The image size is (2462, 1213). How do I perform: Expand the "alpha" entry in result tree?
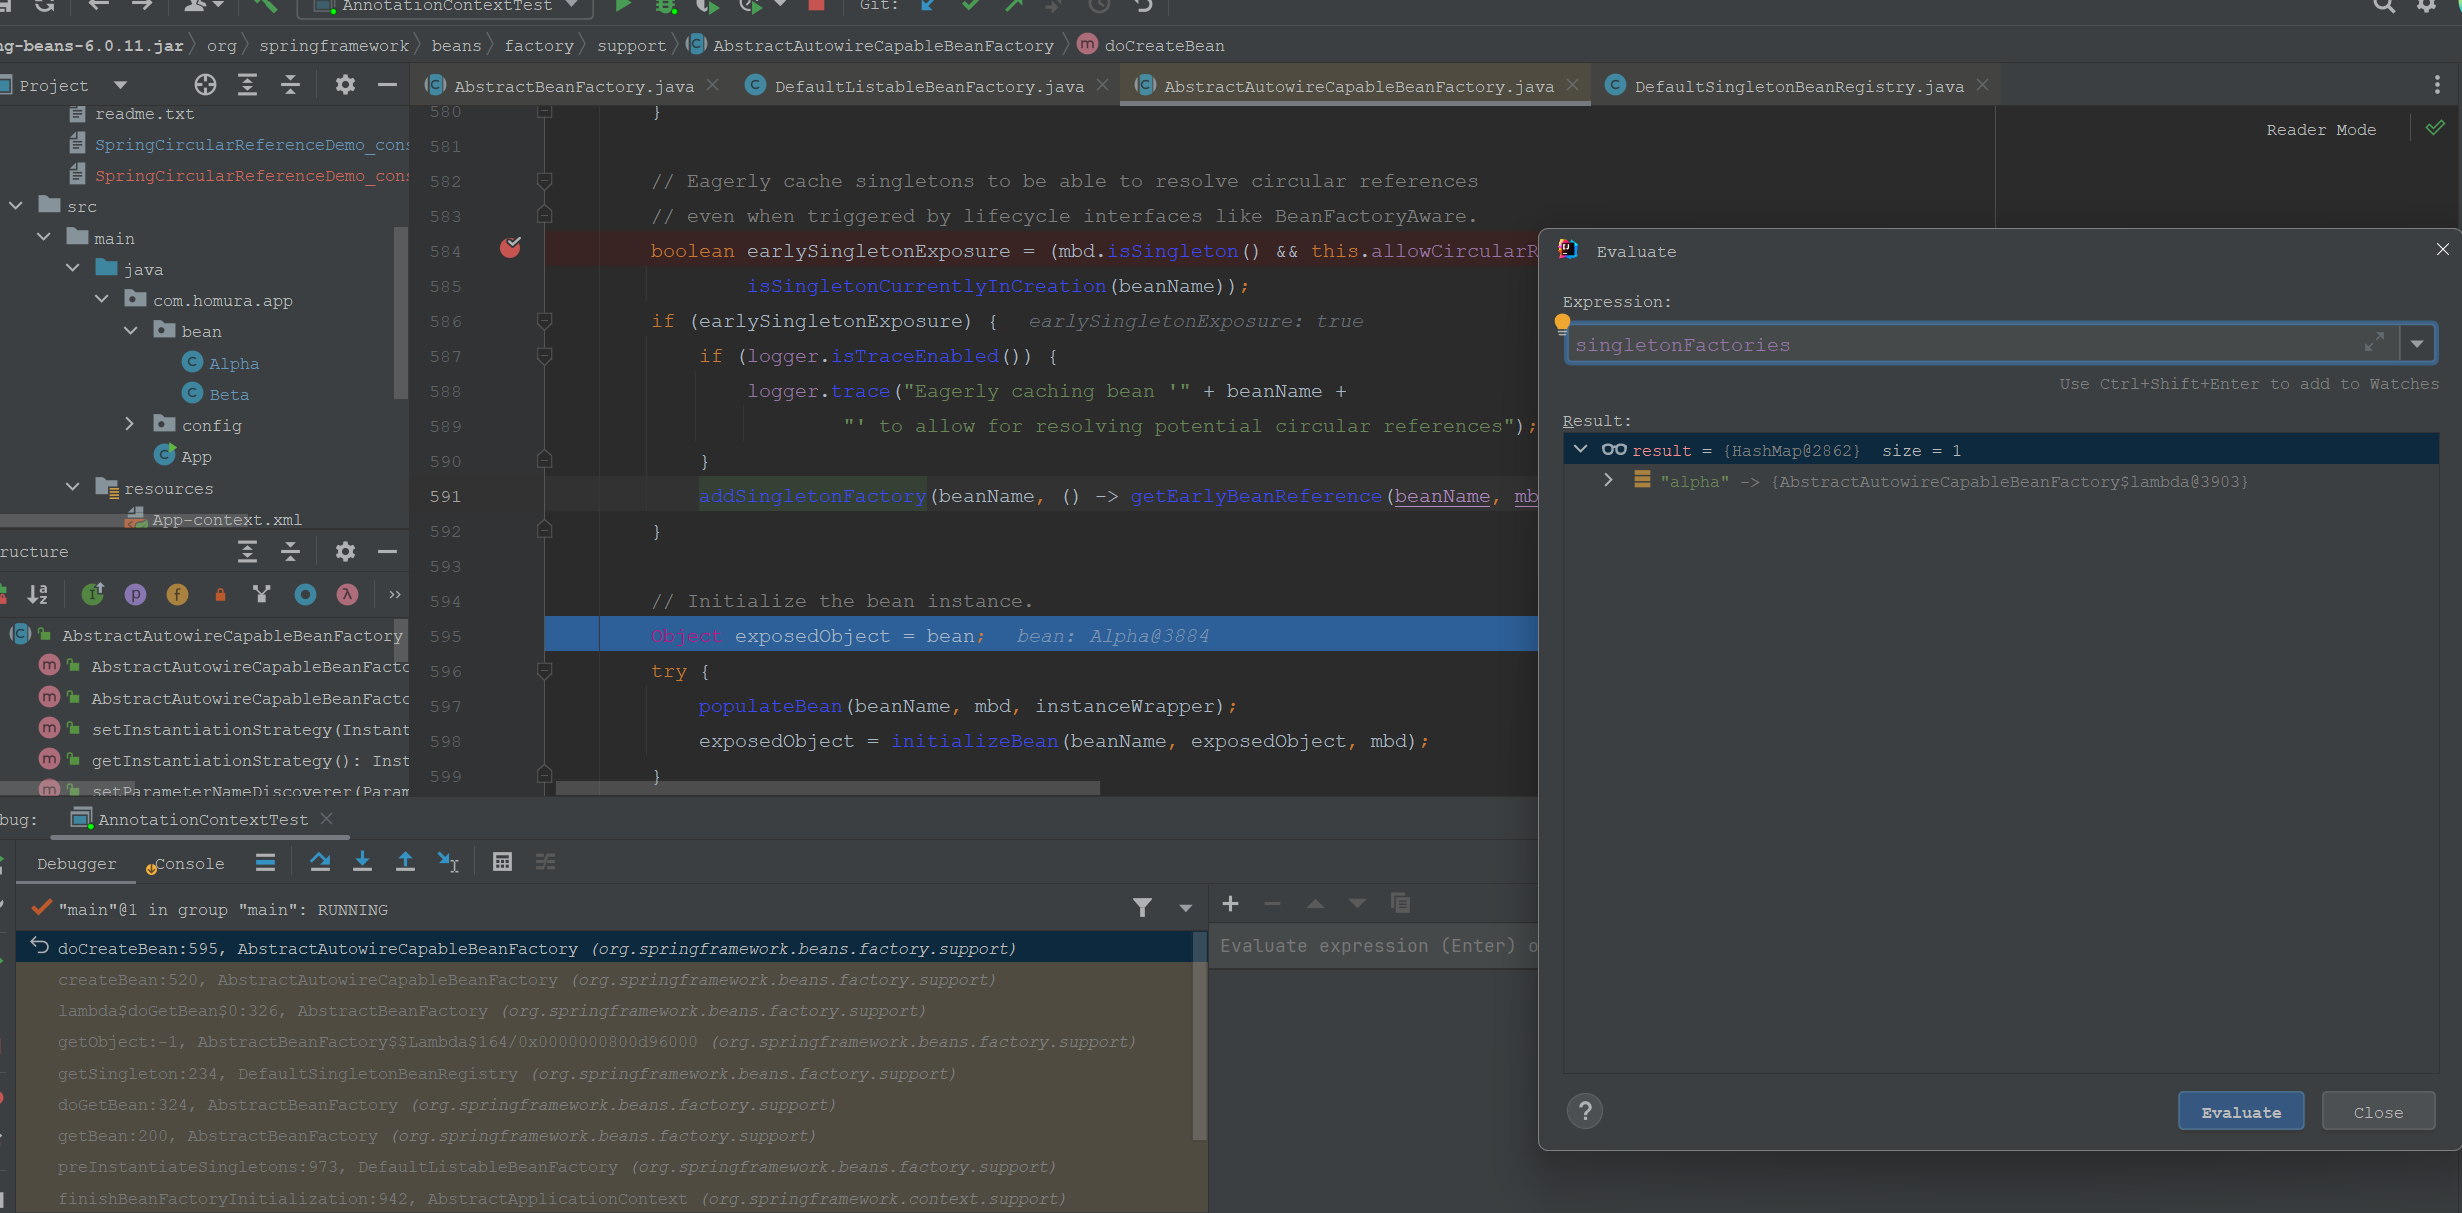point(1608,481)
